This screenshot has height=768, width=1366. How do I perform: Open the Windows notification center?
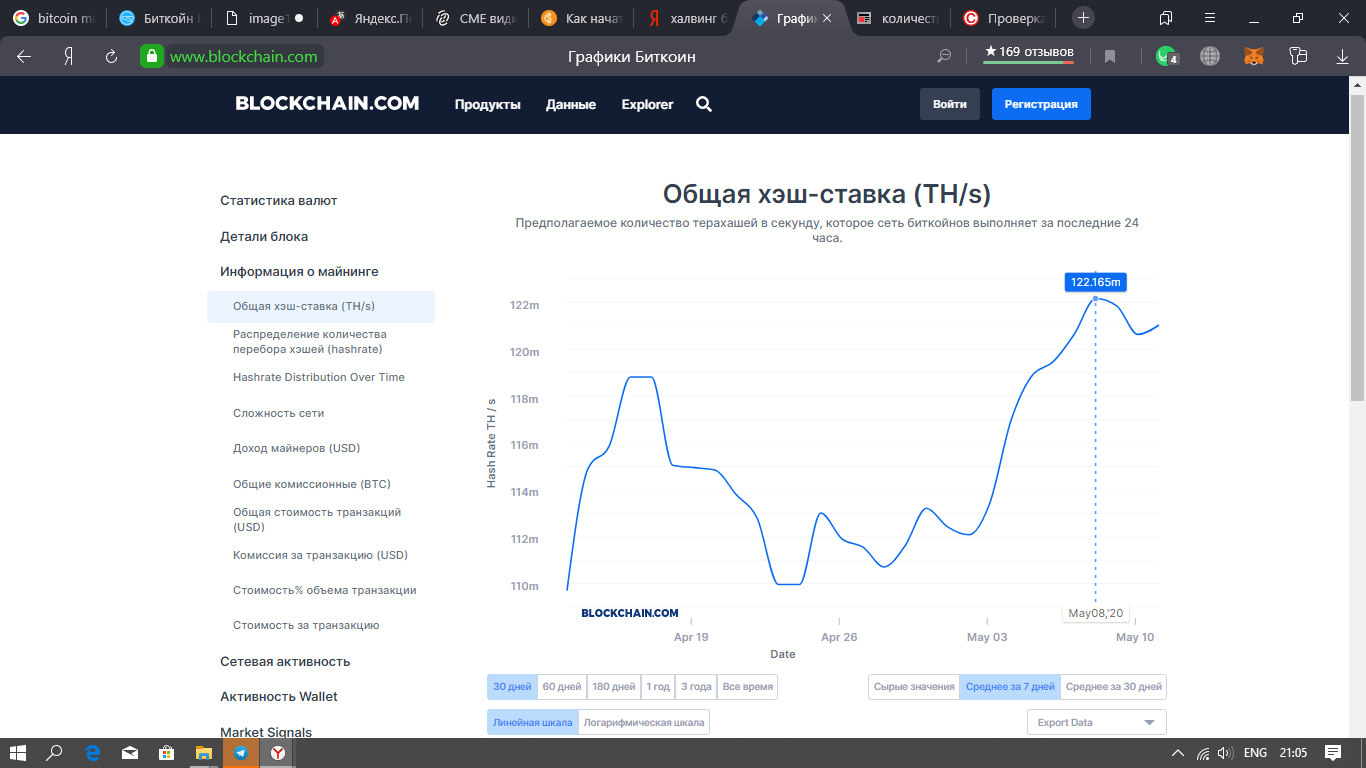[1333, 753]
